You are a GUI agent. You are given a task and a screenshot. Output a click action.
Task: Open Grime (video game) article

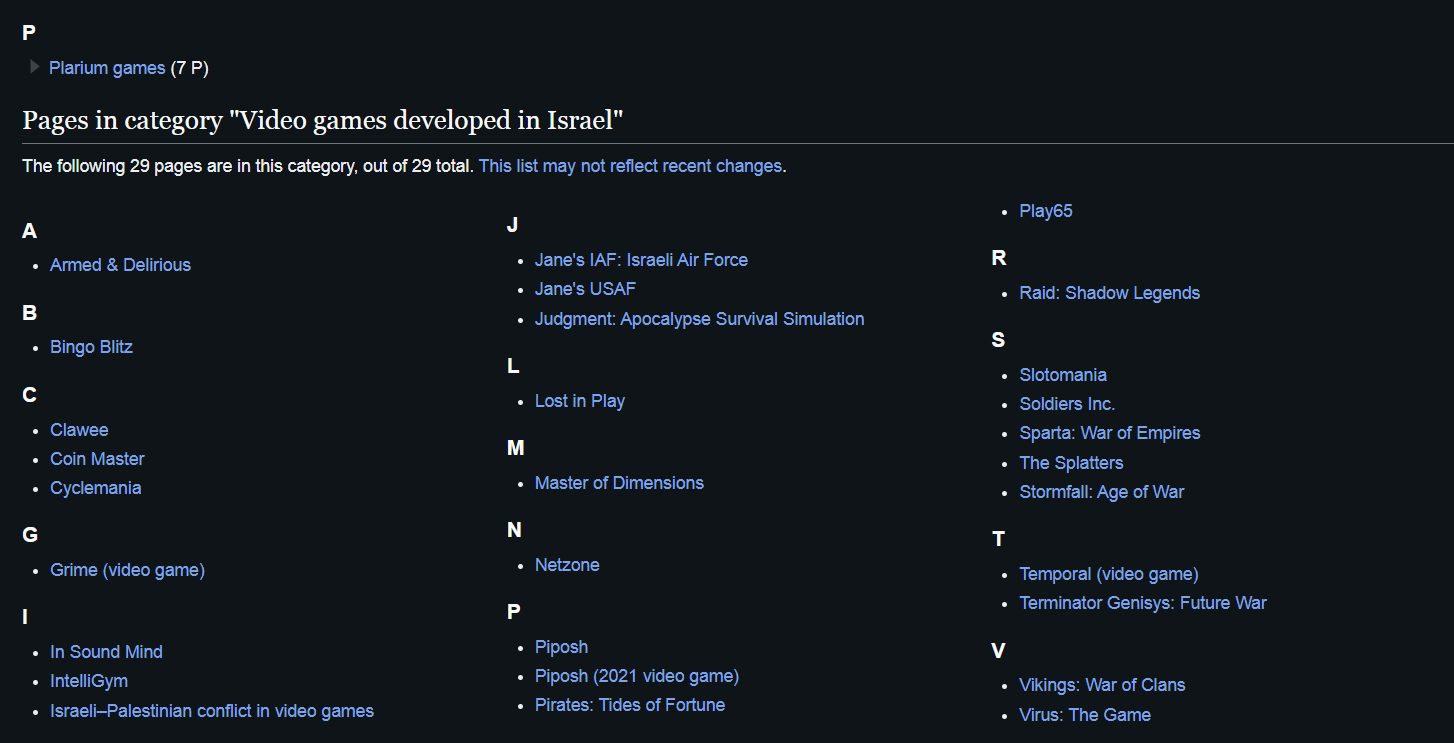[x=127, y=570]
